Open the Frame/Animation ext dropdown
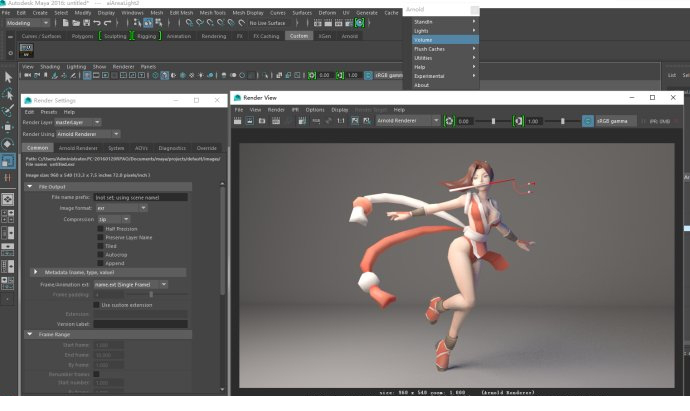The width and height of the screenshot is (690, 411). (x=131, y=285)
